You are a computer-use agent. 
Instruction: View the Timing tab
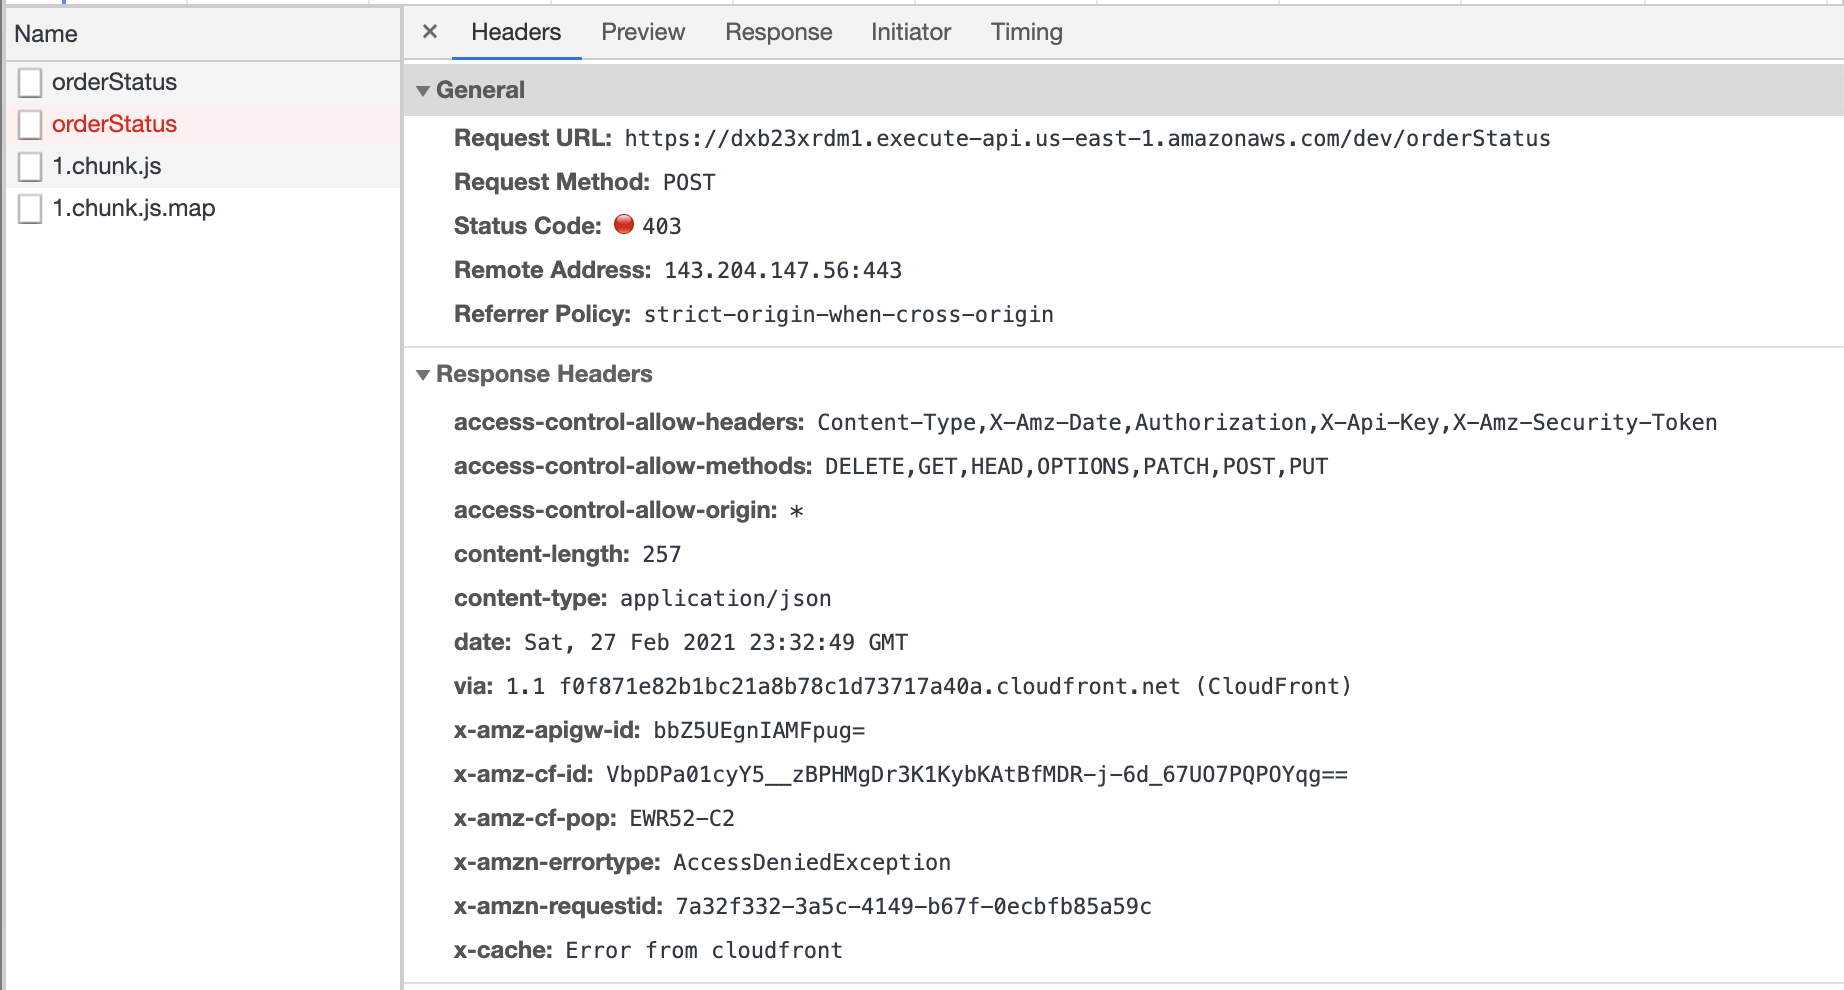coord(1027,32)
